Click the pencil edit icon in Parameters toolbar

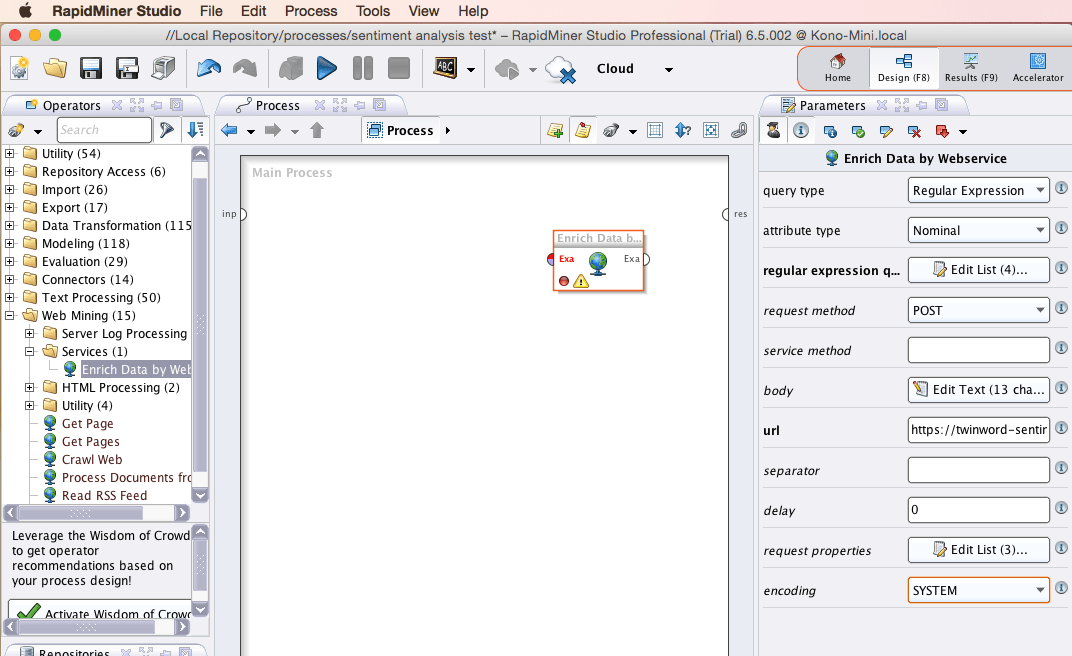[x=886, y=131]
